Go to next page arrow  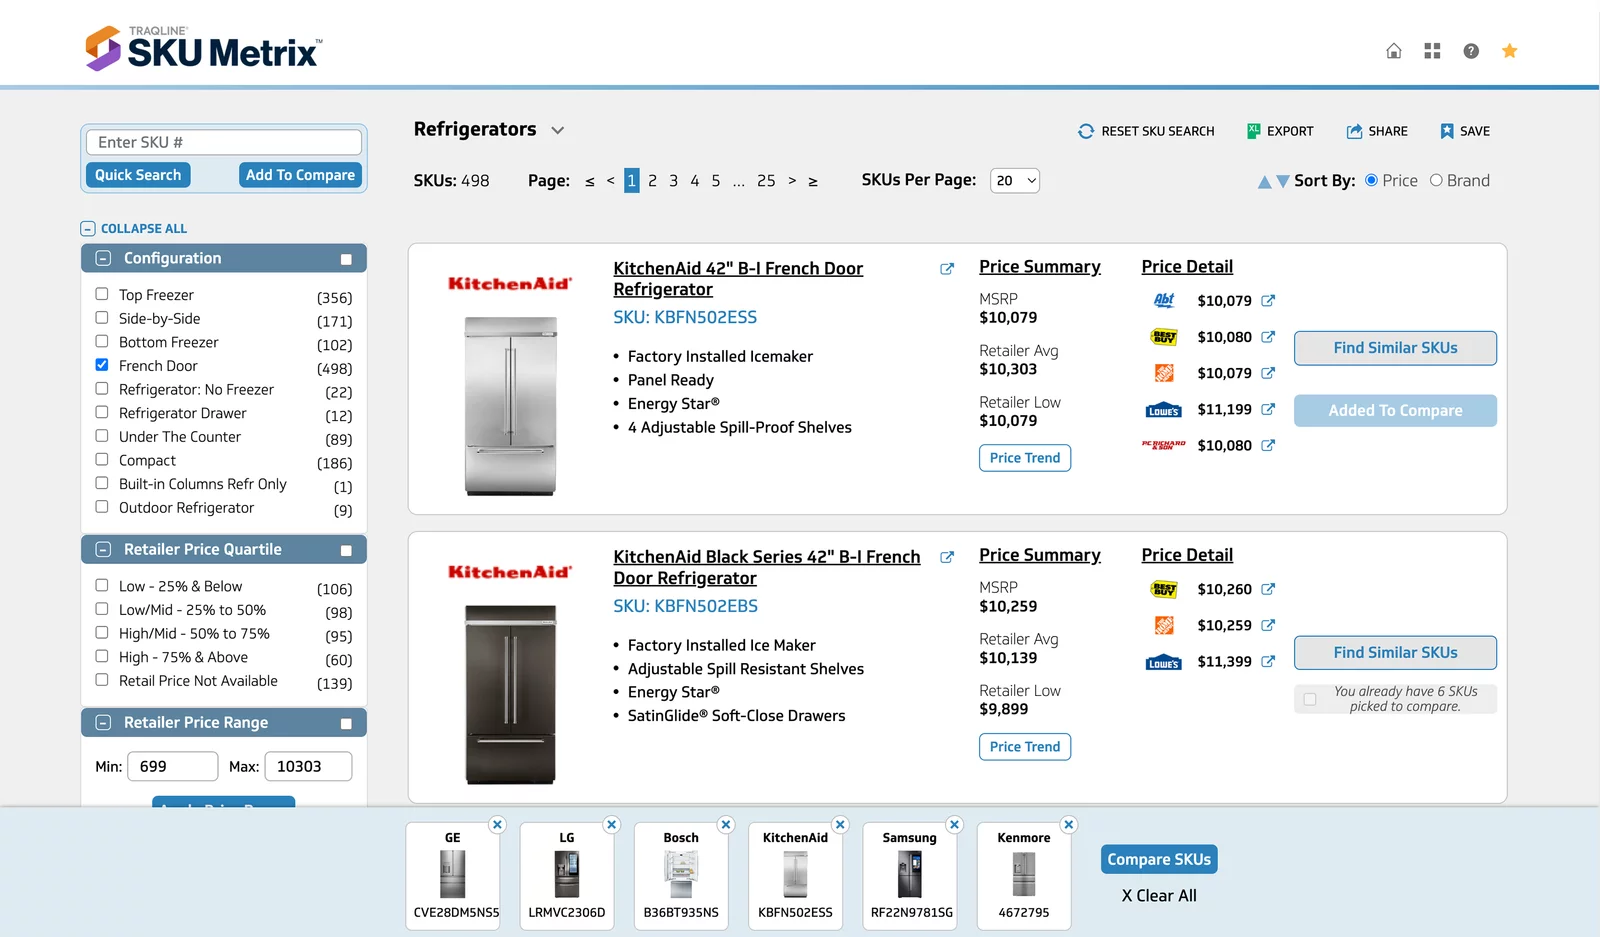click(792, 181)
